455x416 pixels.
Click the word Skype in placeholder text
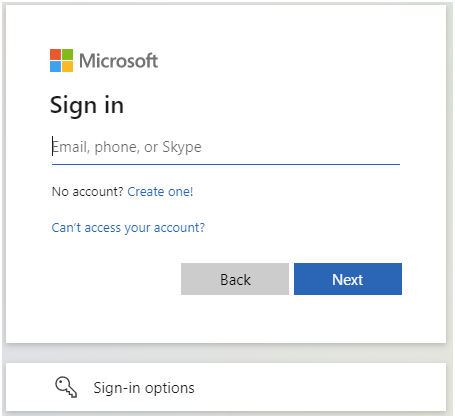pos(182,147)
